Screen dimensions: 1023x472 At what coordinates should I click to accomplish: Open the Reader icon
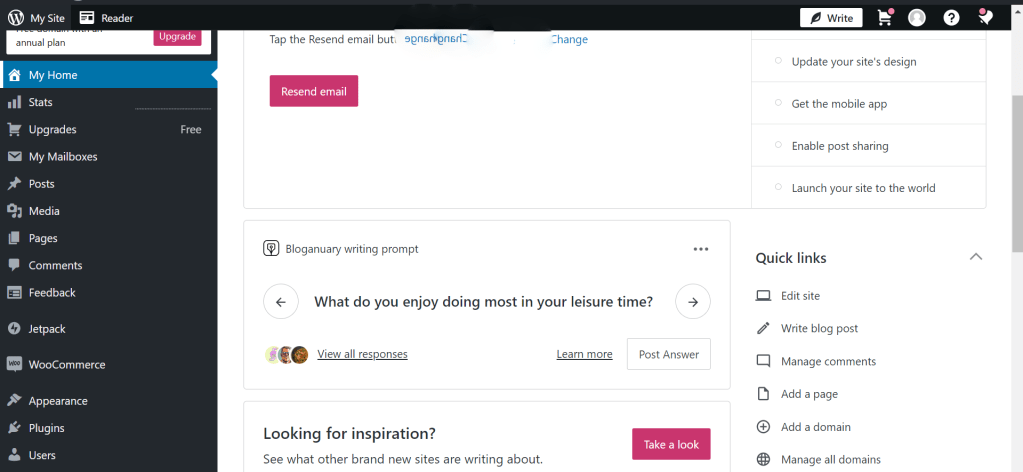click(88, 18)
